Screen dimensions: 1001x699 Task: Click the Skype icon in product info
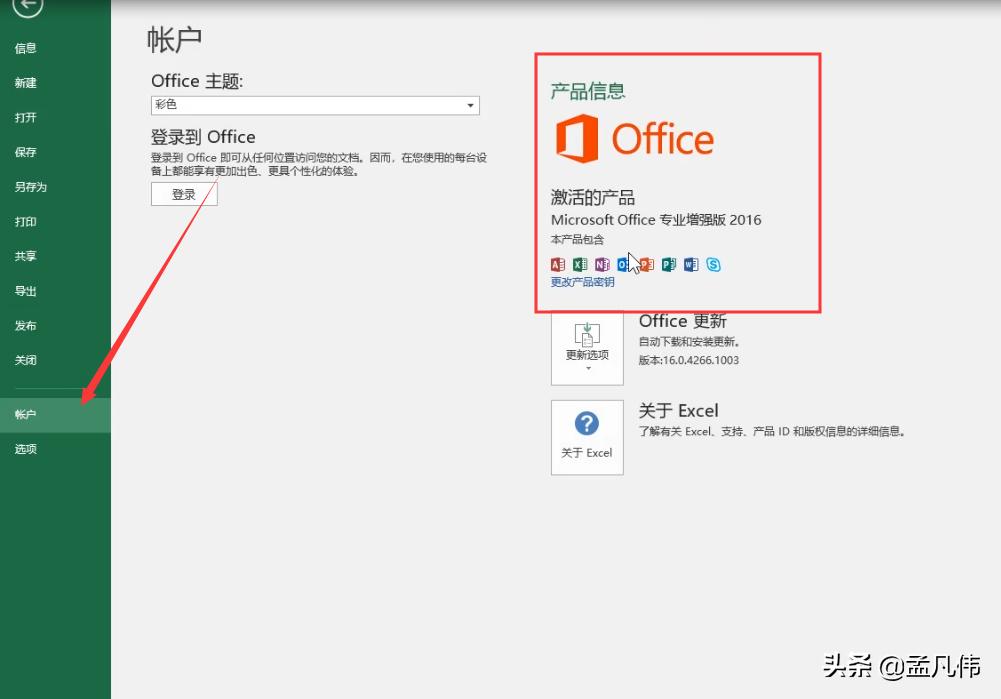[713, 264]
